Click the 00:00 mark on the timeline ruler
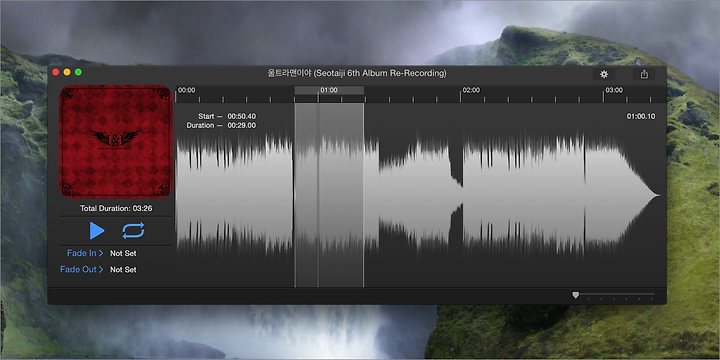Image resolution: width=720 pixels, height=360 pixels. tap(186, 90)
